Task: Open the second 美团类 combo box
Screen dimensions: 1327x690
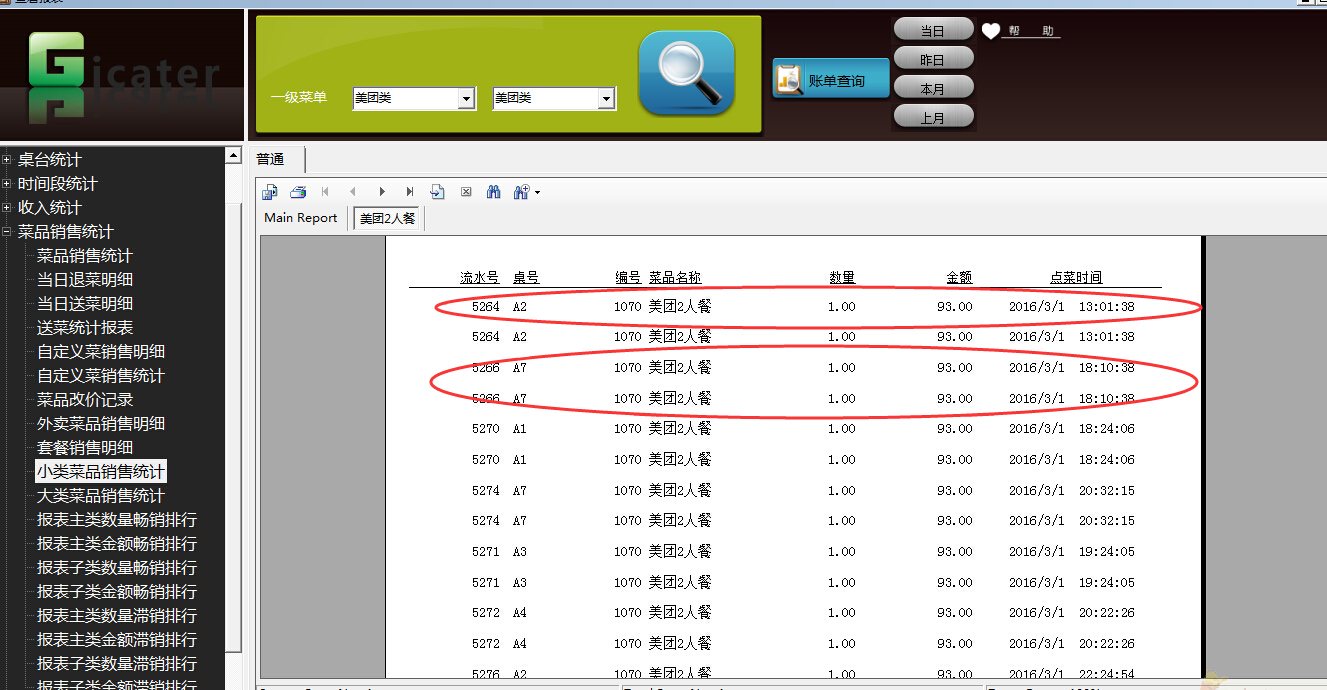Action: [553, 98]
